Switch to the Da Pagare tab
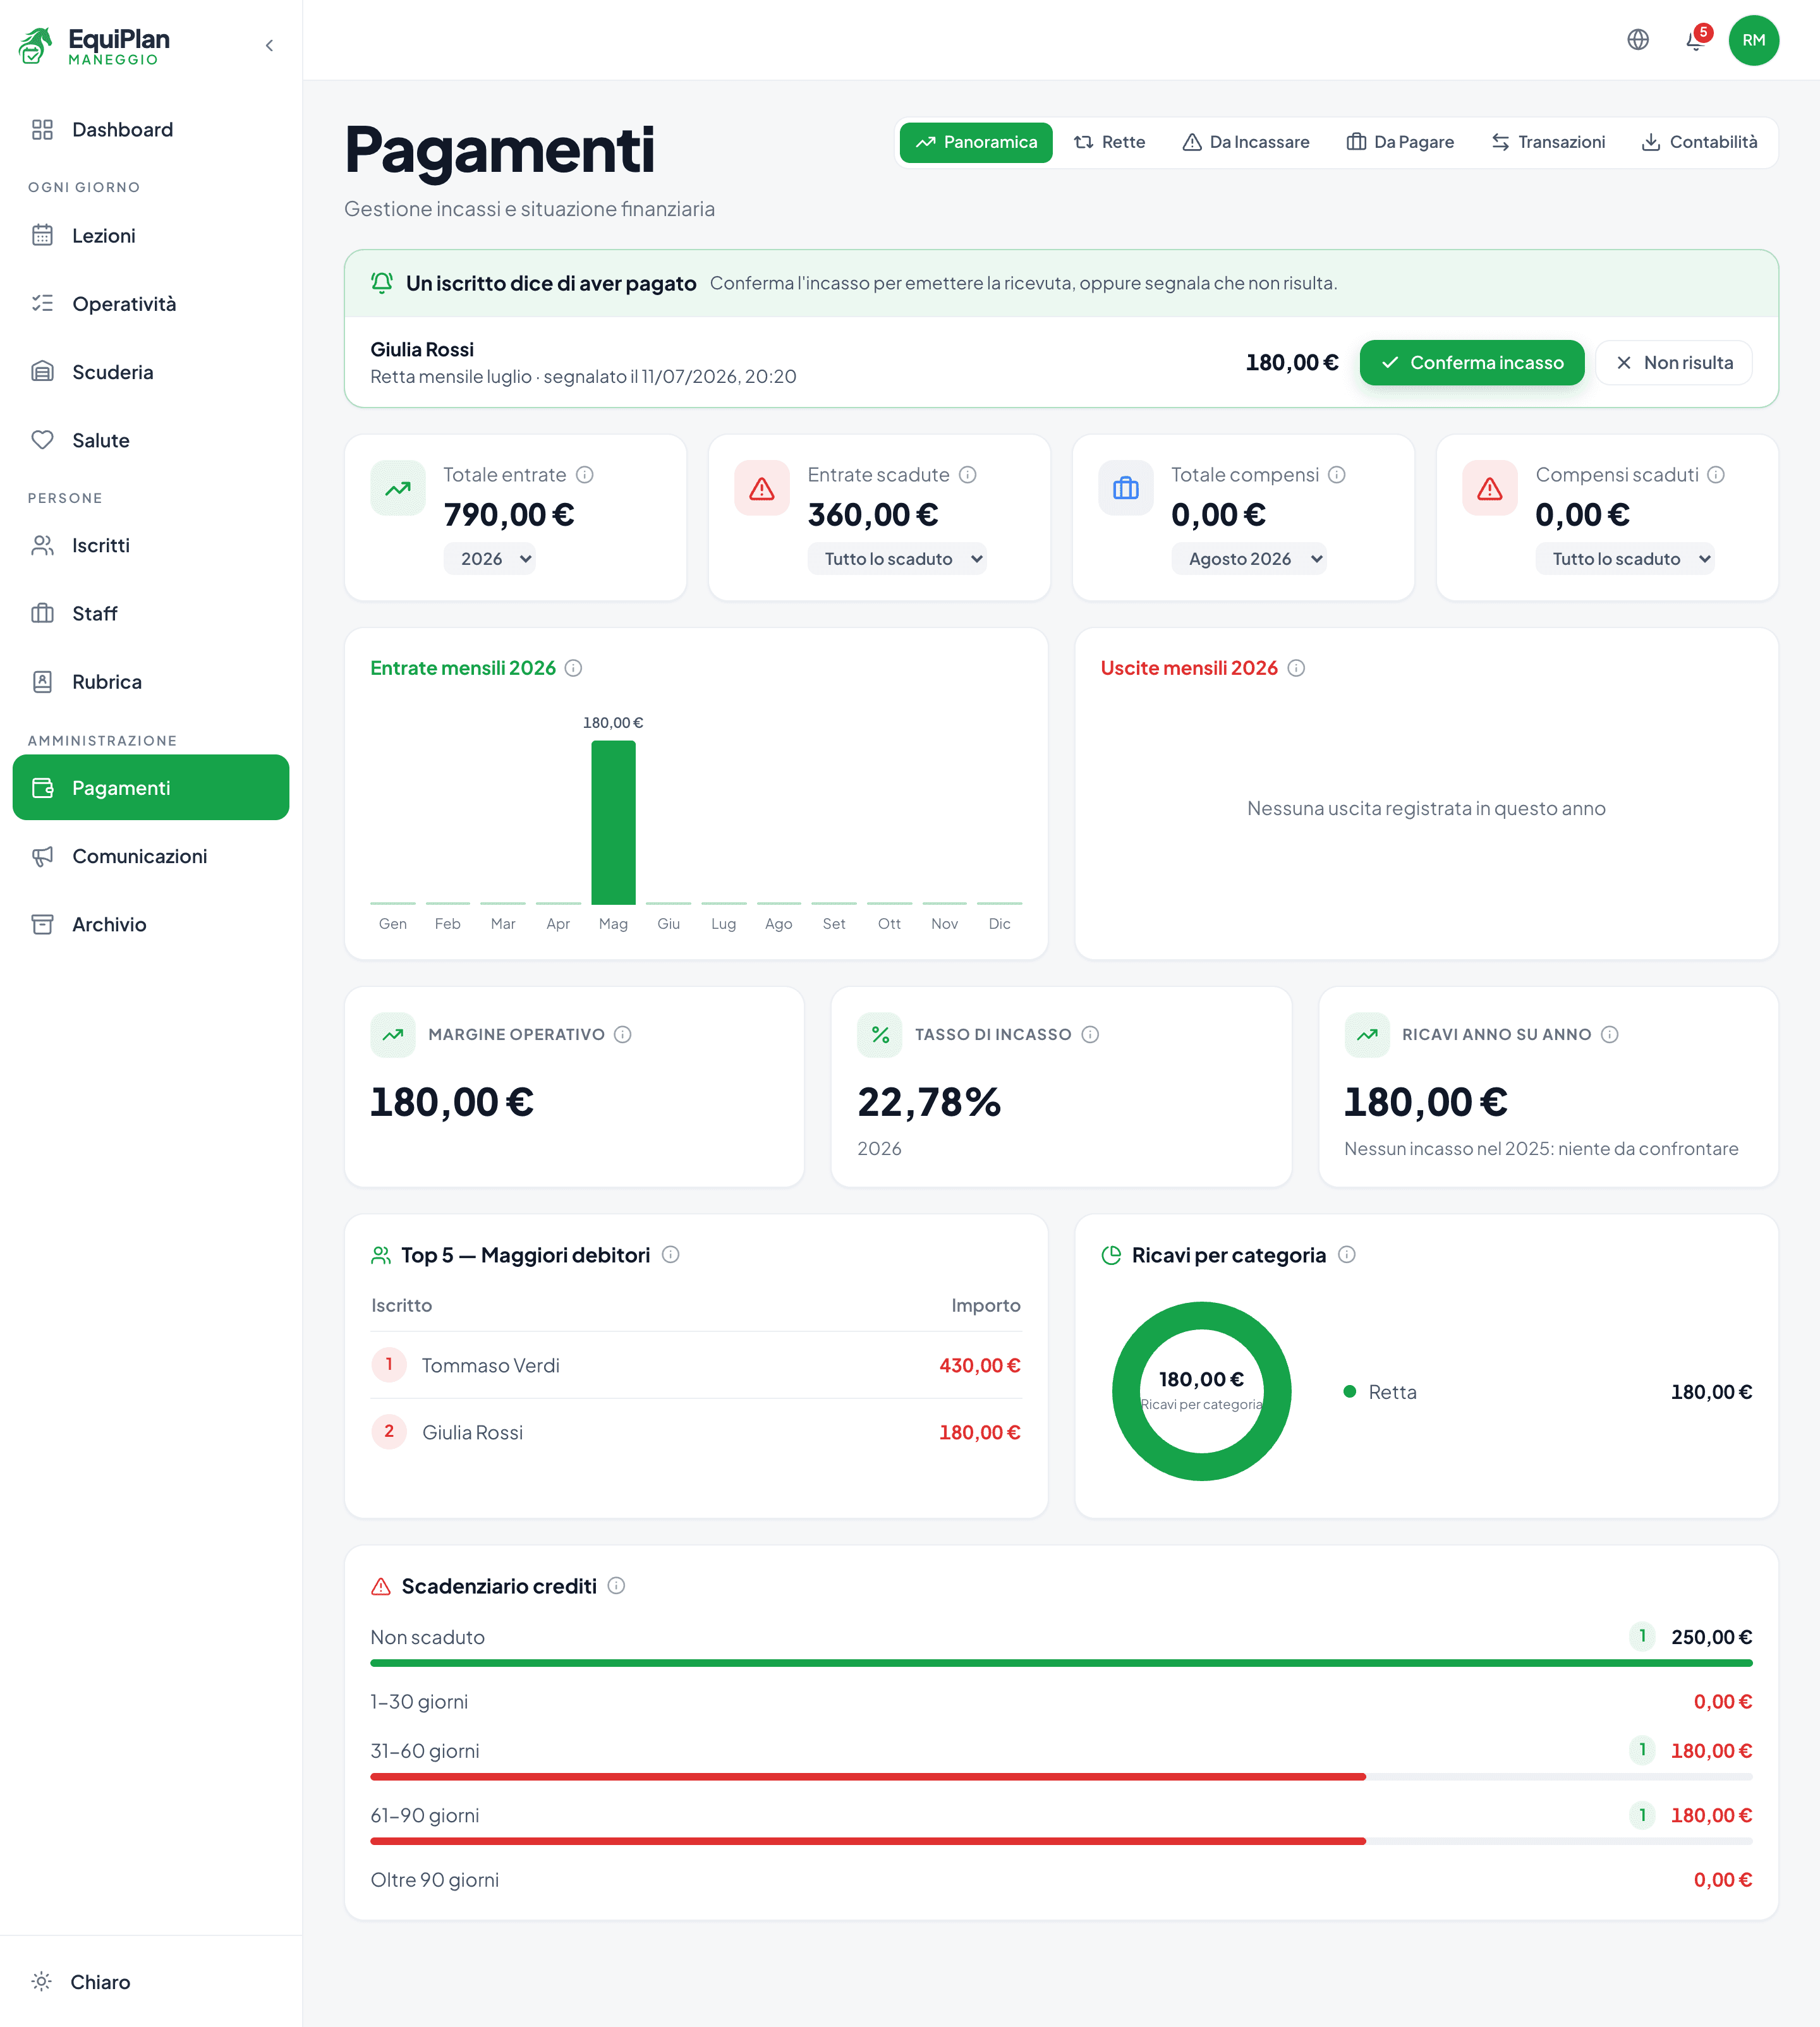Screen dimensions: 1820x2027 pos(1400,142)
